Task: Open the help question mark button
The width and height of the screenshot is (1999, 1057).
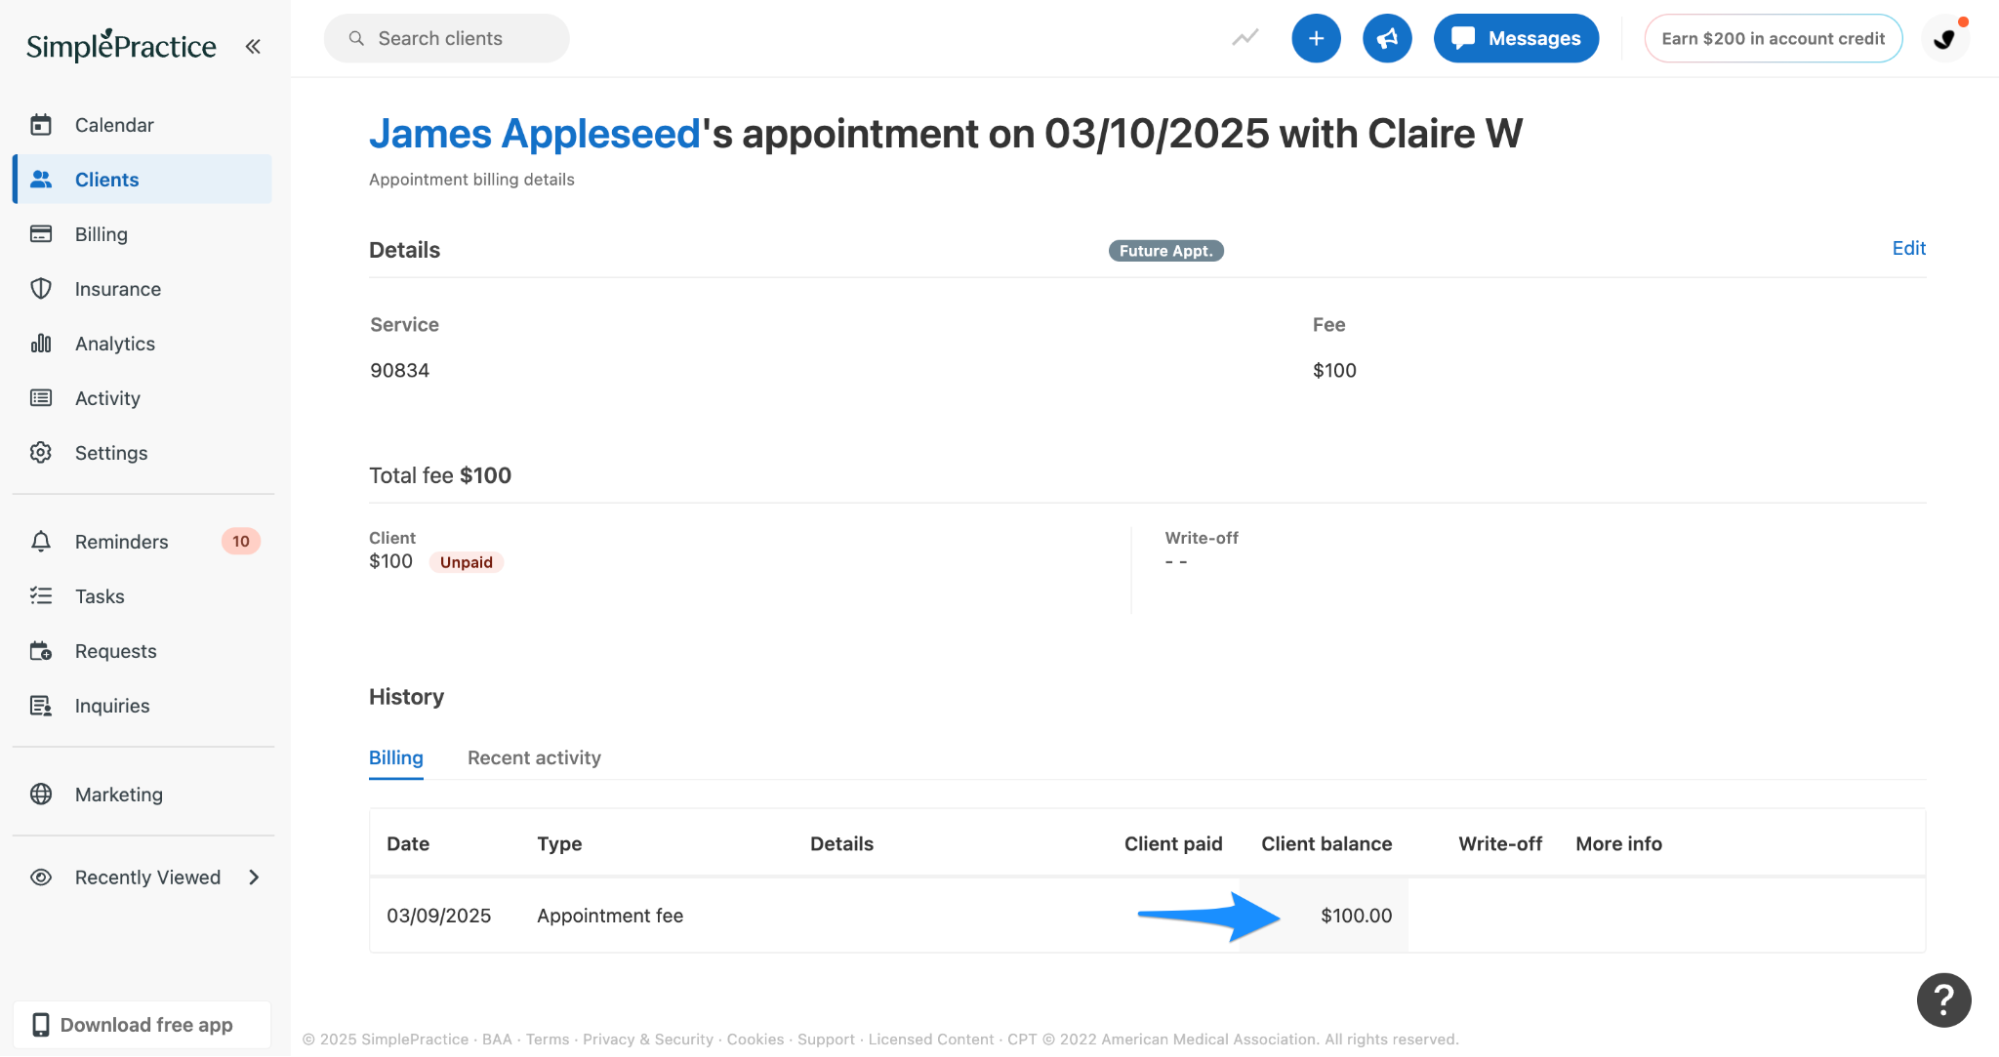Action: coord(1943,1000)
